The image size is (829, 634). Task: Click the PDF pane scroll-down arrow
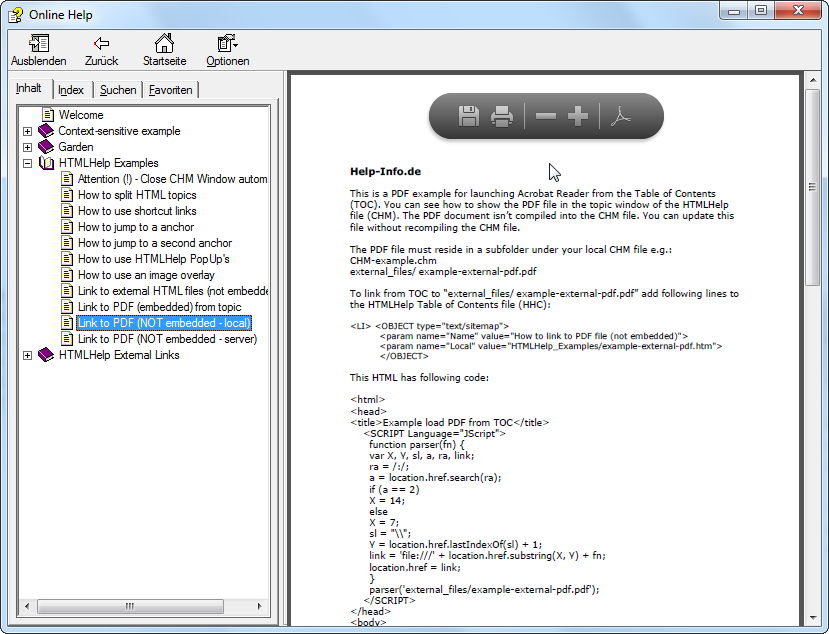[x=812, y=618]
